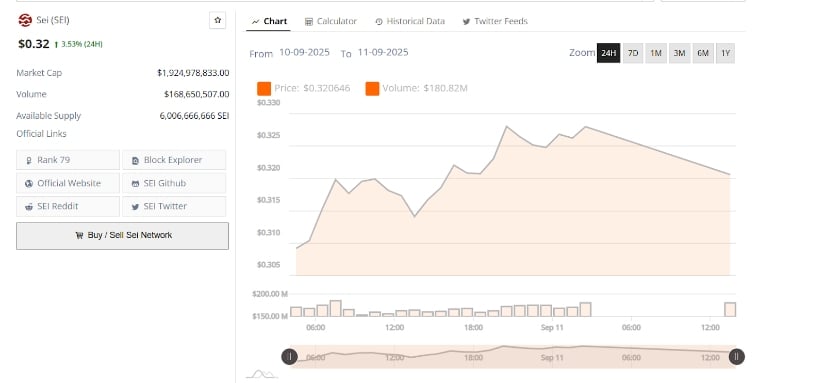825x383 pixels.
Task: Click the shopping cart icon in Buy button
Action: pos(79,236)
